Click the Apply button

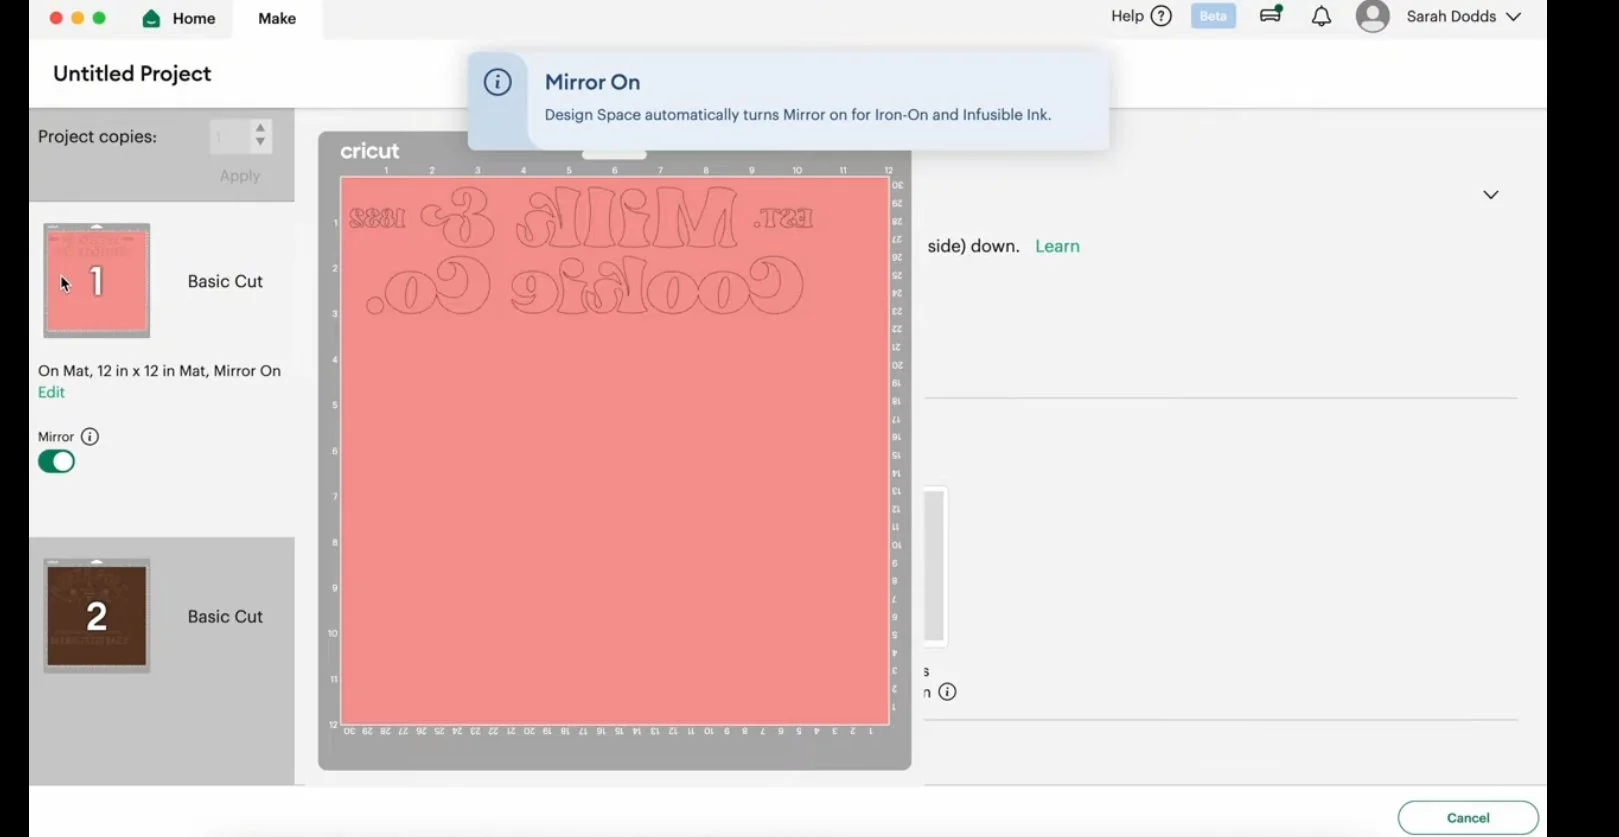point(240,176)
